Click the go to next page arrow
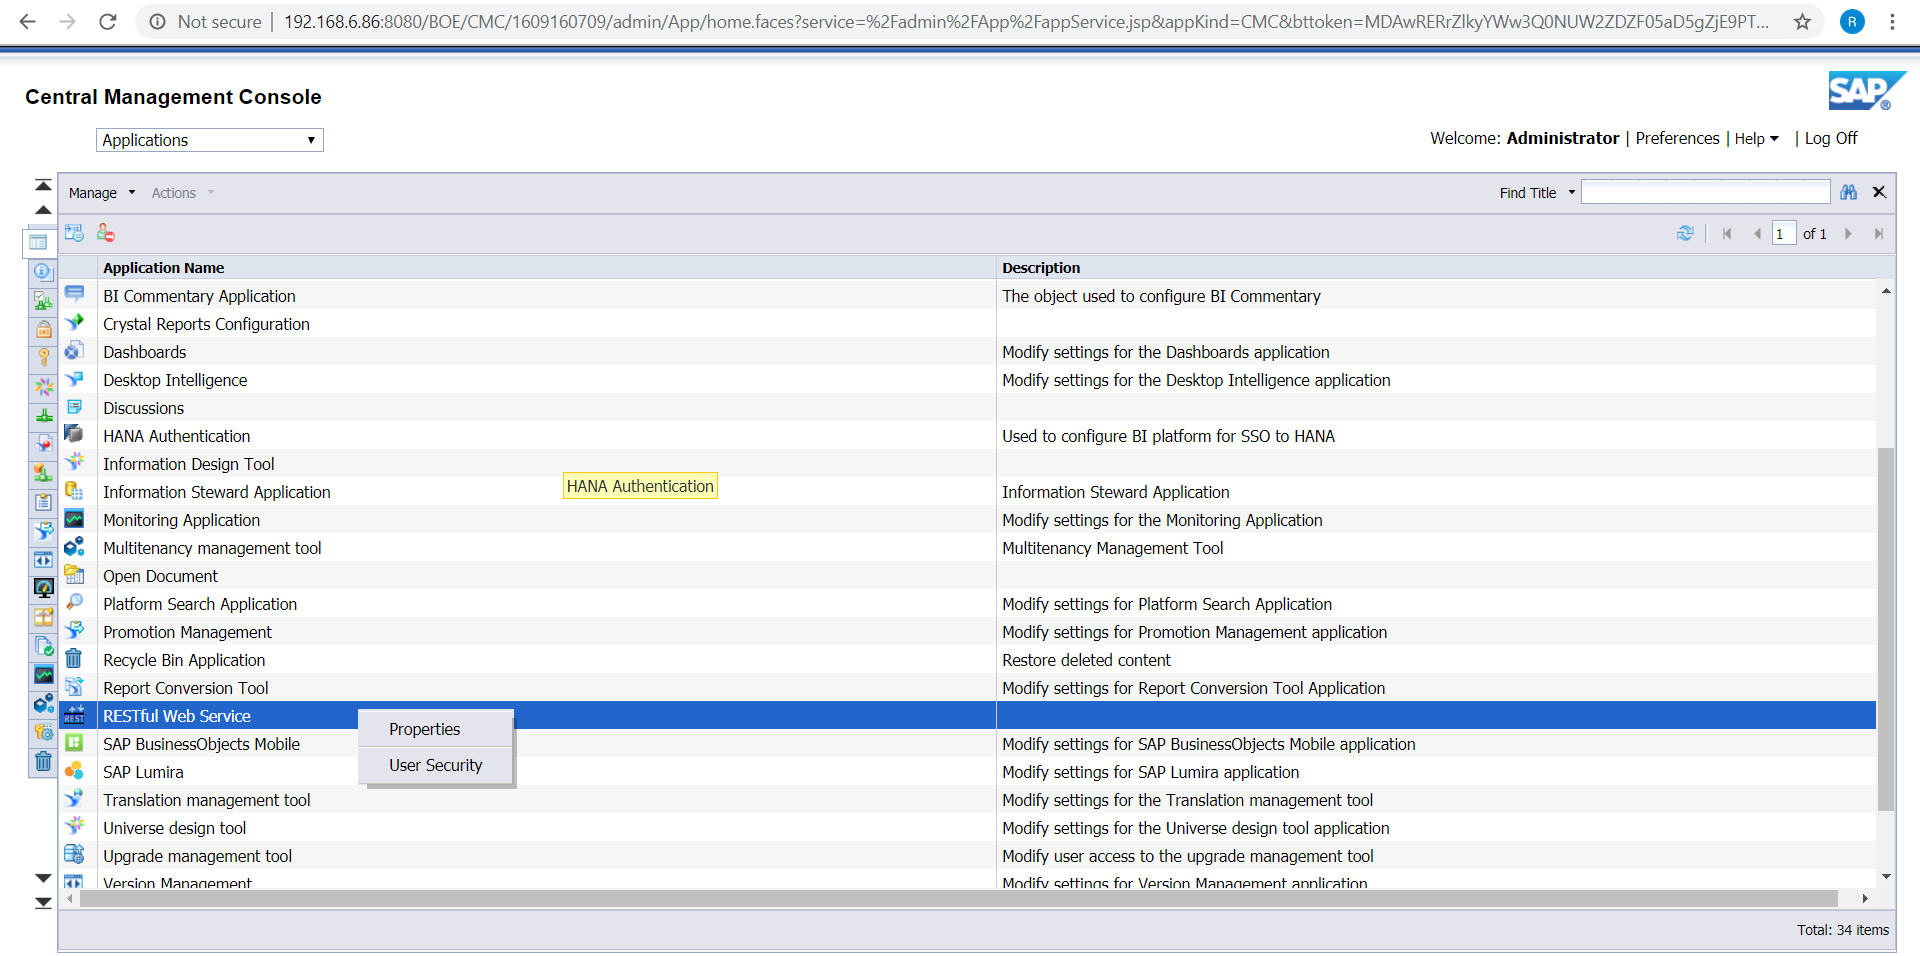 [1848, 234]
